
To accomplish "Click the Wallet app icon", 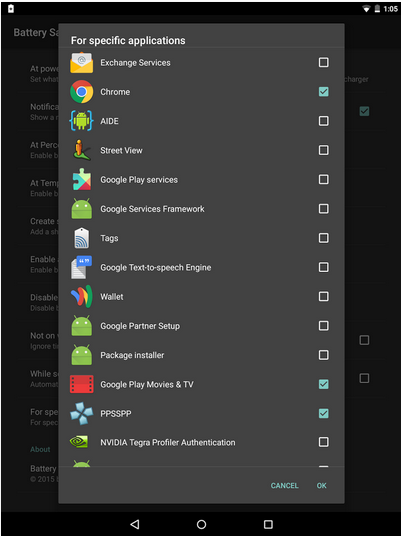I will [x=81, y=296].
